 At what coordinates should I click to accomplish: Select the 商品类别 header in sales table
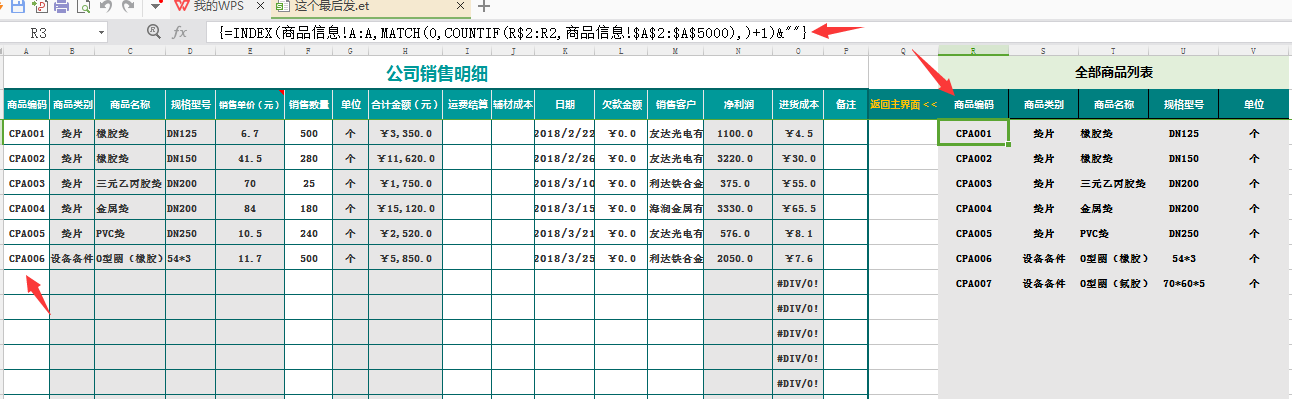coord(72,103)
